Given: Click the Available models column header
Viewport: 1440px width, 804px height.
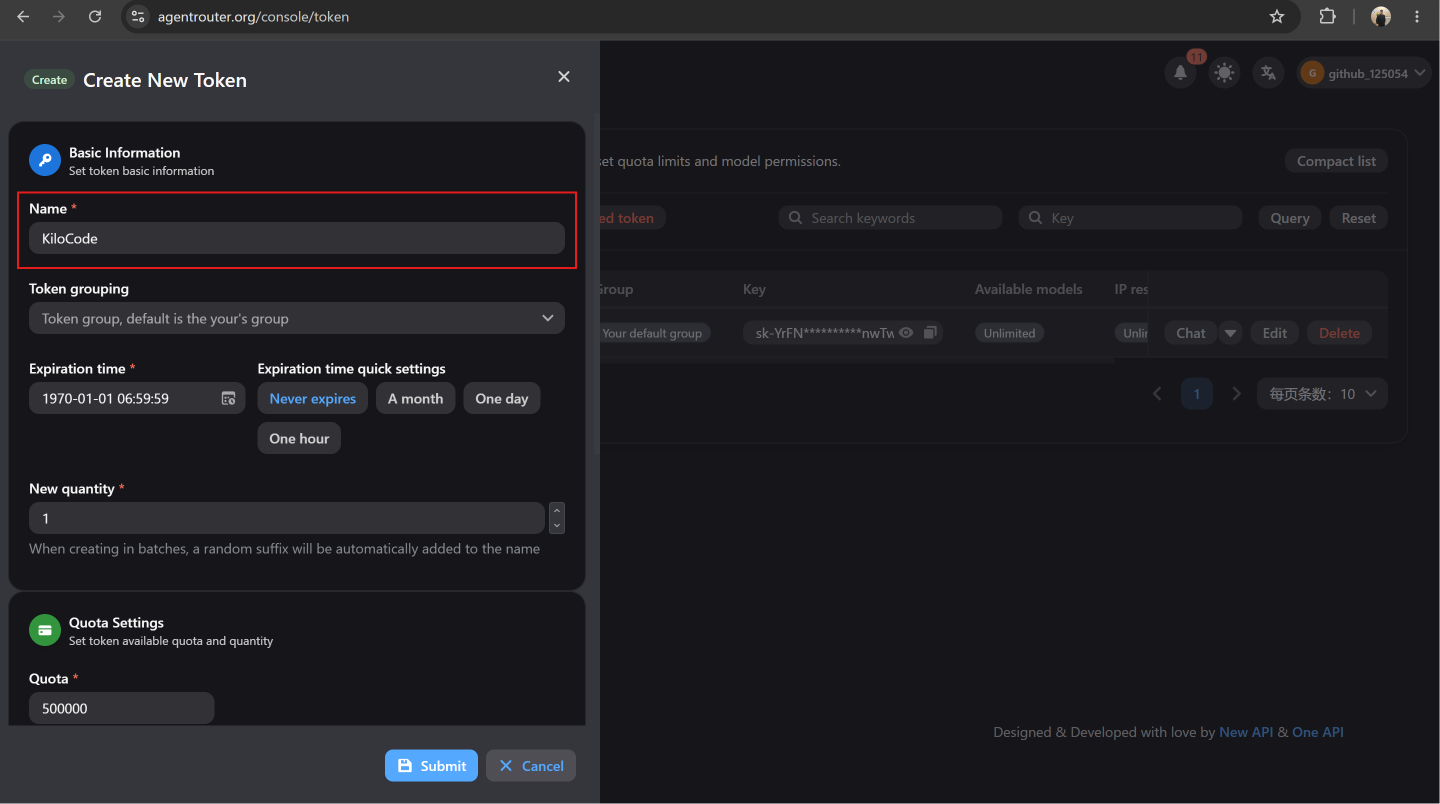Looking at the screenshot, I should [x=1028, y=289].
